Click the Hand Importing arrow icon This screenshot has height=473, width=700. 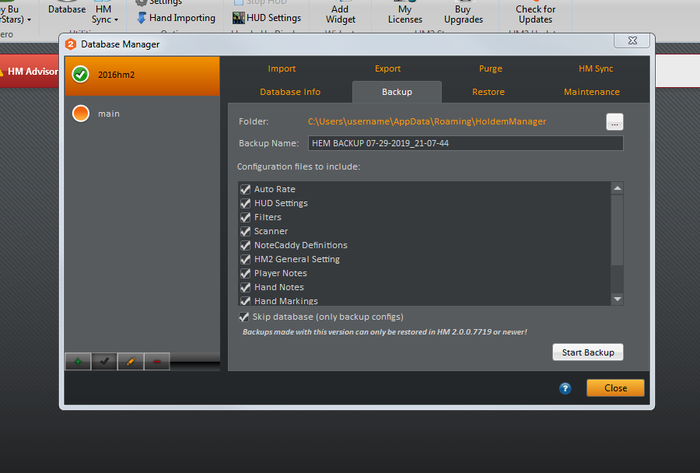142,18
